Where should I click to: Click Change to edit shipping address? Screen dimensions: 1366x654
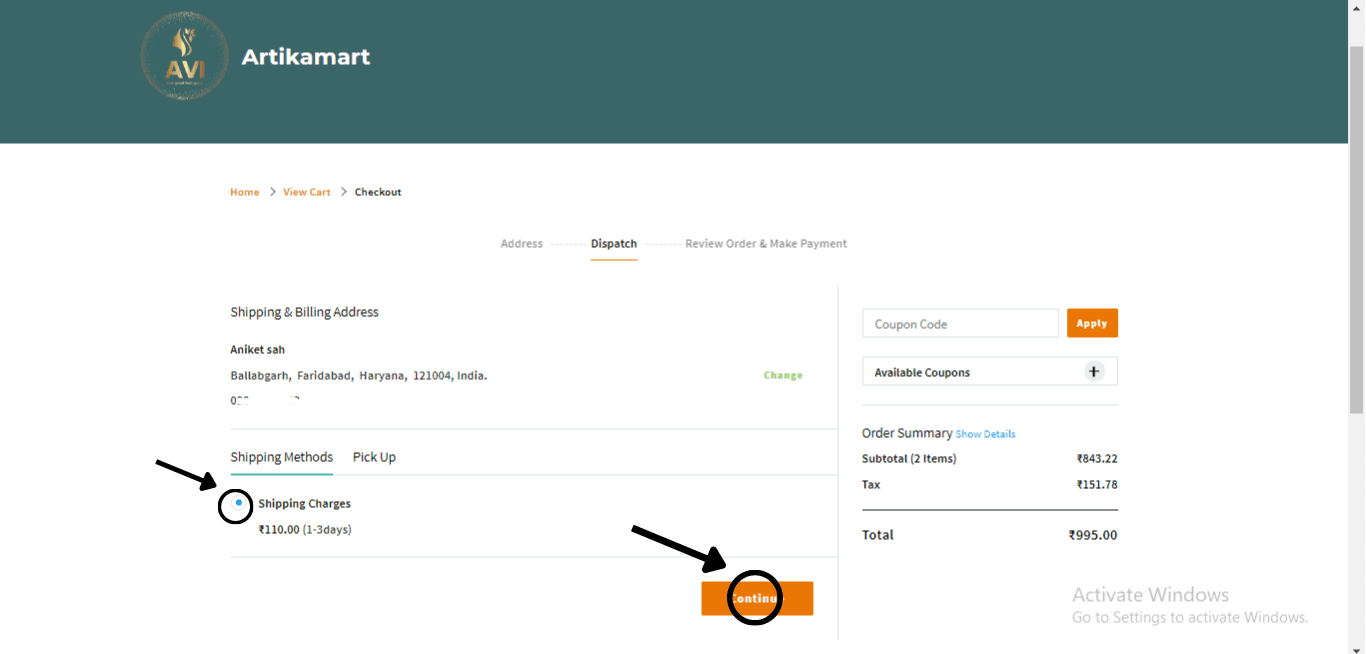(x=783, y=375)
